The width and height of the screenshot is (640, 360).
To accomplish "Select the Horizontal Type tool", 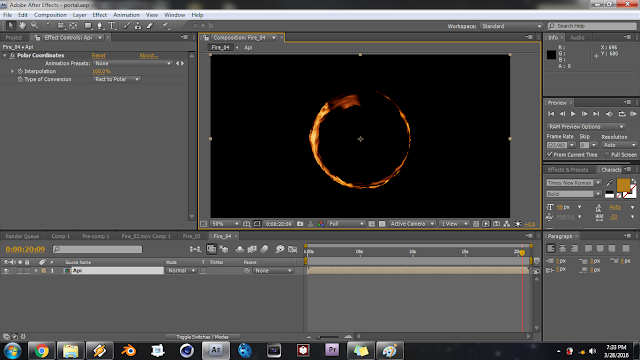I will (x=112, y=26).
